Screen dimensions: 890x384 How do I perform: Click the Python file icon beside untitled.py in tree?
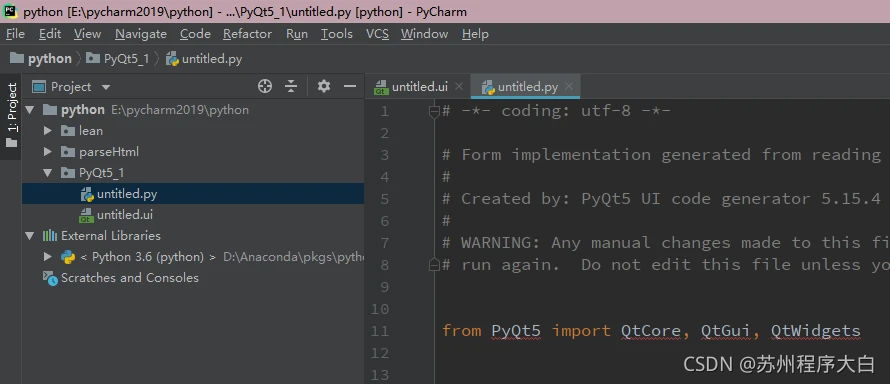point(87,194)
